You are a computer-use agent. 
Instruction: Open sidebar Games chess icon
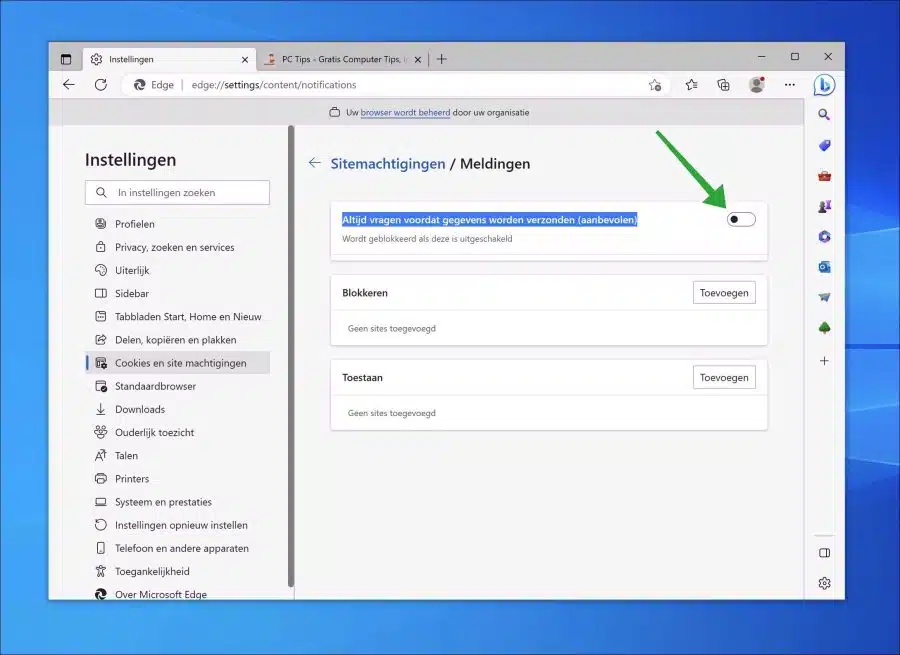point(824,206)
